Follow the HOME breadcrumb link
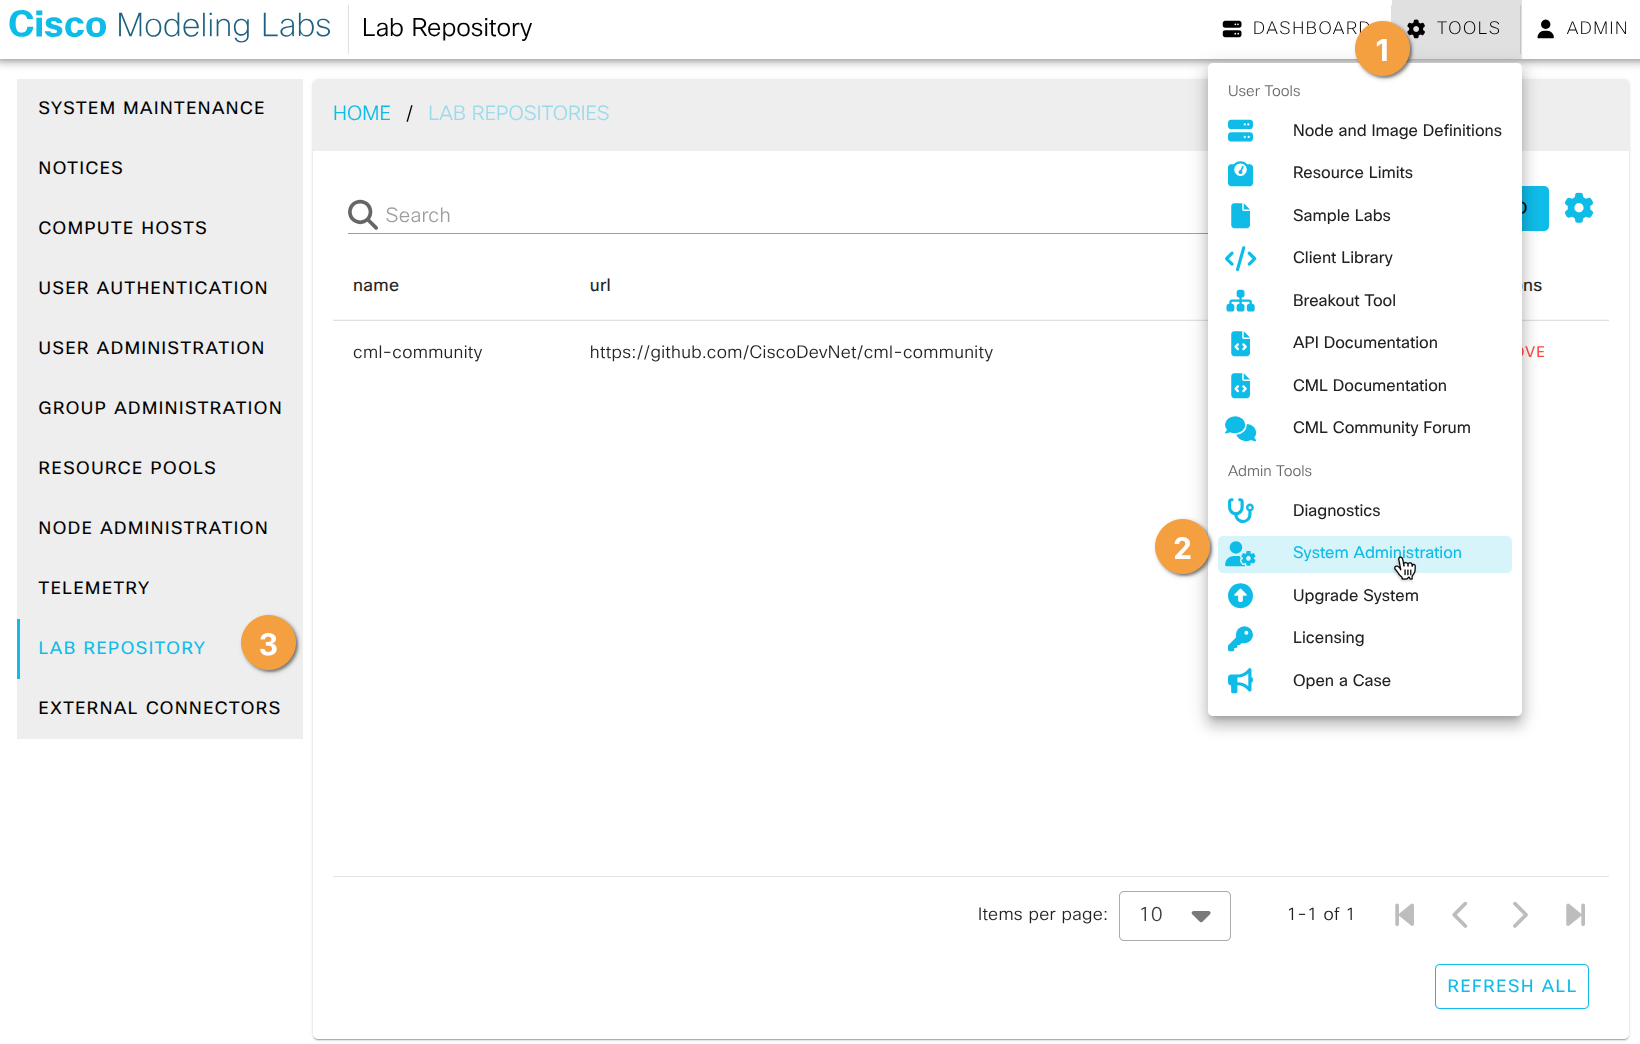The width and height of the screenshot is (1640, 1044). point(362,113)
